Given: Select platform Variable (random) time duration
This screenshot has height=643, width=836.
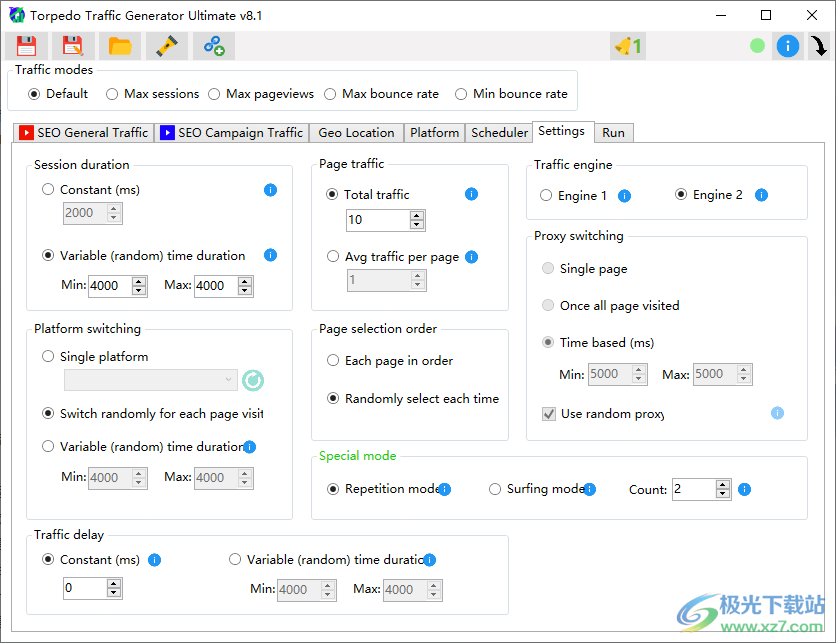Looking at the screenshot, I should click(x=142, y=447).
